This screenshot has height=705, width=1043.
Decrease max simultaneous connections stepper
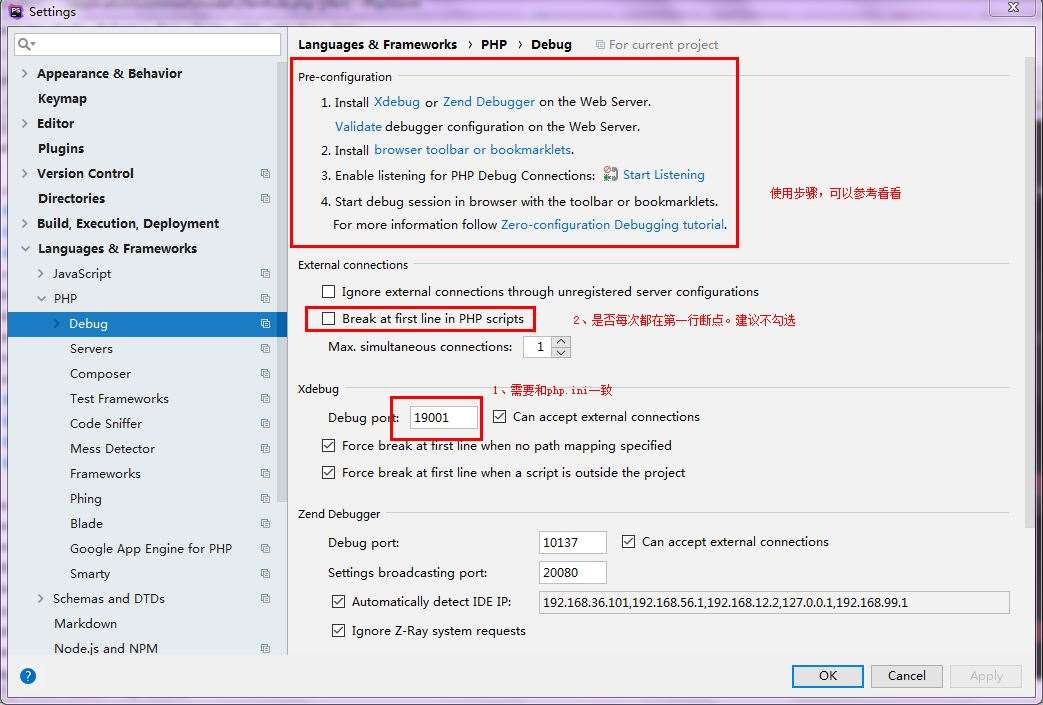coord(561,352)
